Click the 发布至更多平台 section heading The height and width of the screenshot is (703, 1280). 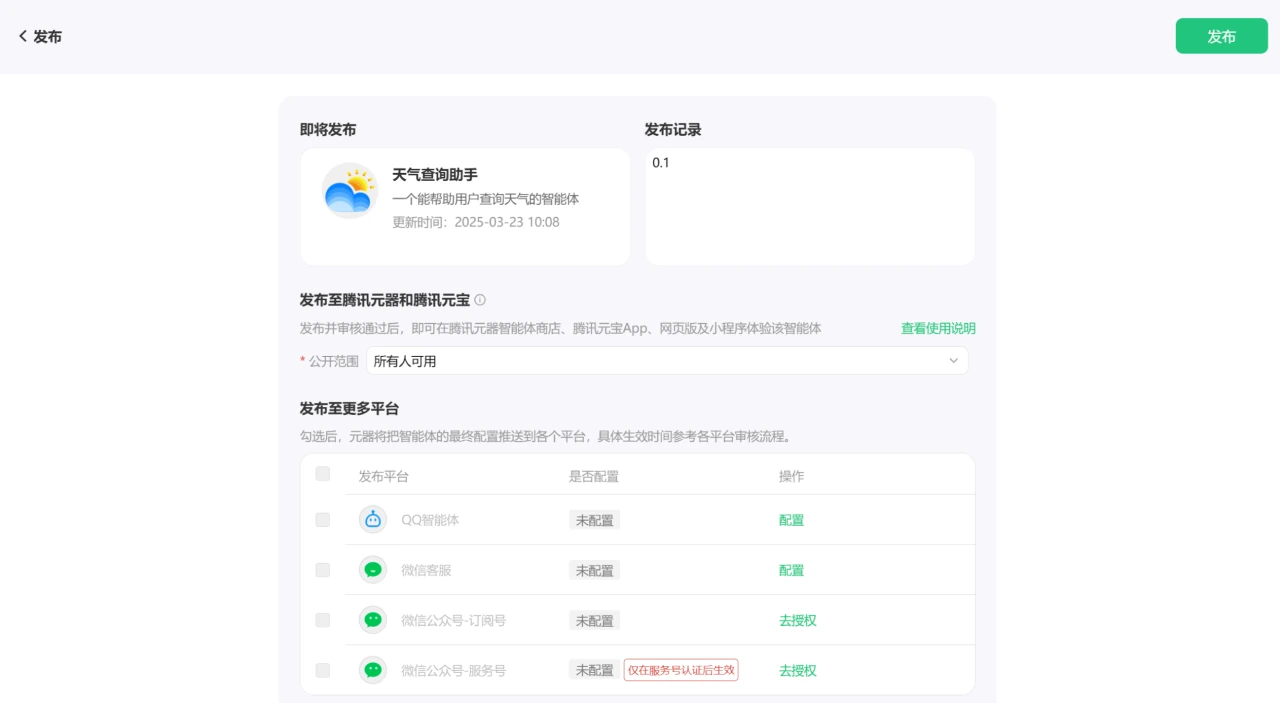(349, 408)
